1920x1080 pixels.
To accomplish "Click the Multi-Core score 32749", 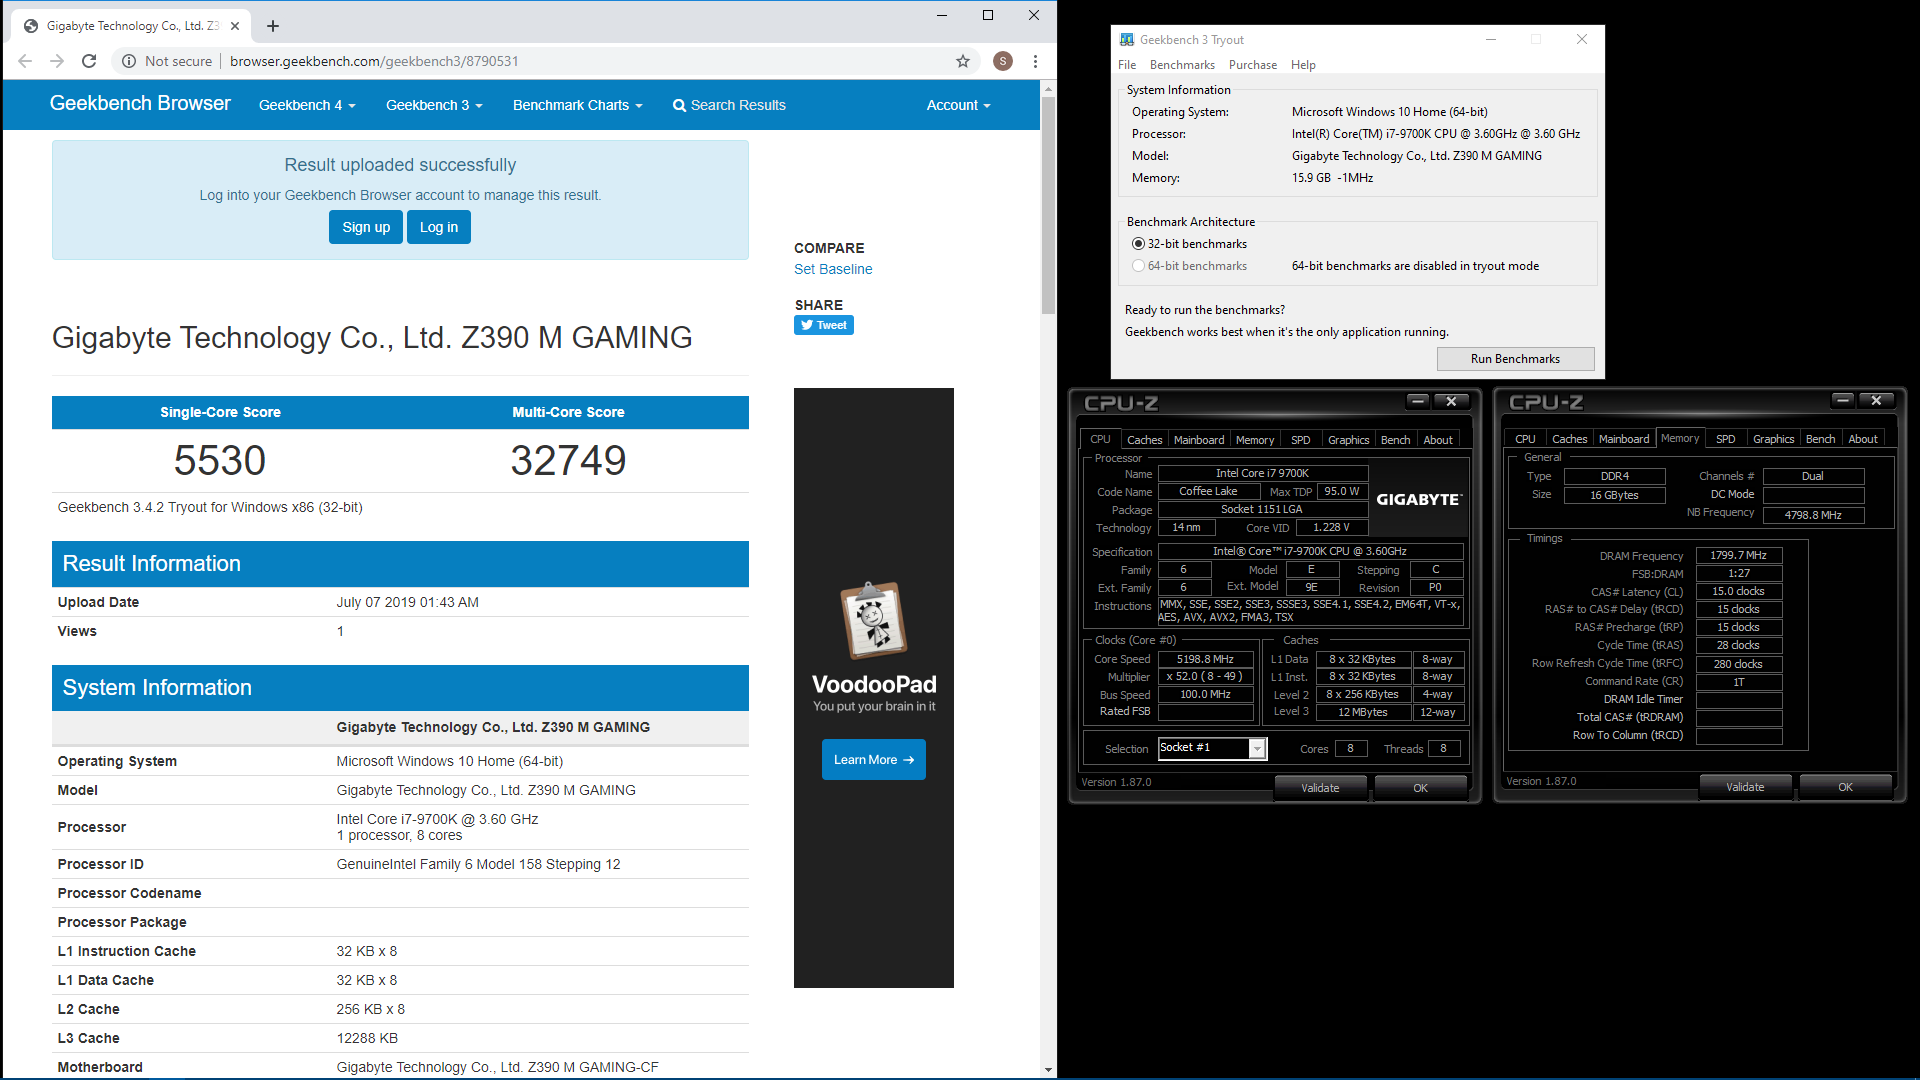I will tap(568, 460).
